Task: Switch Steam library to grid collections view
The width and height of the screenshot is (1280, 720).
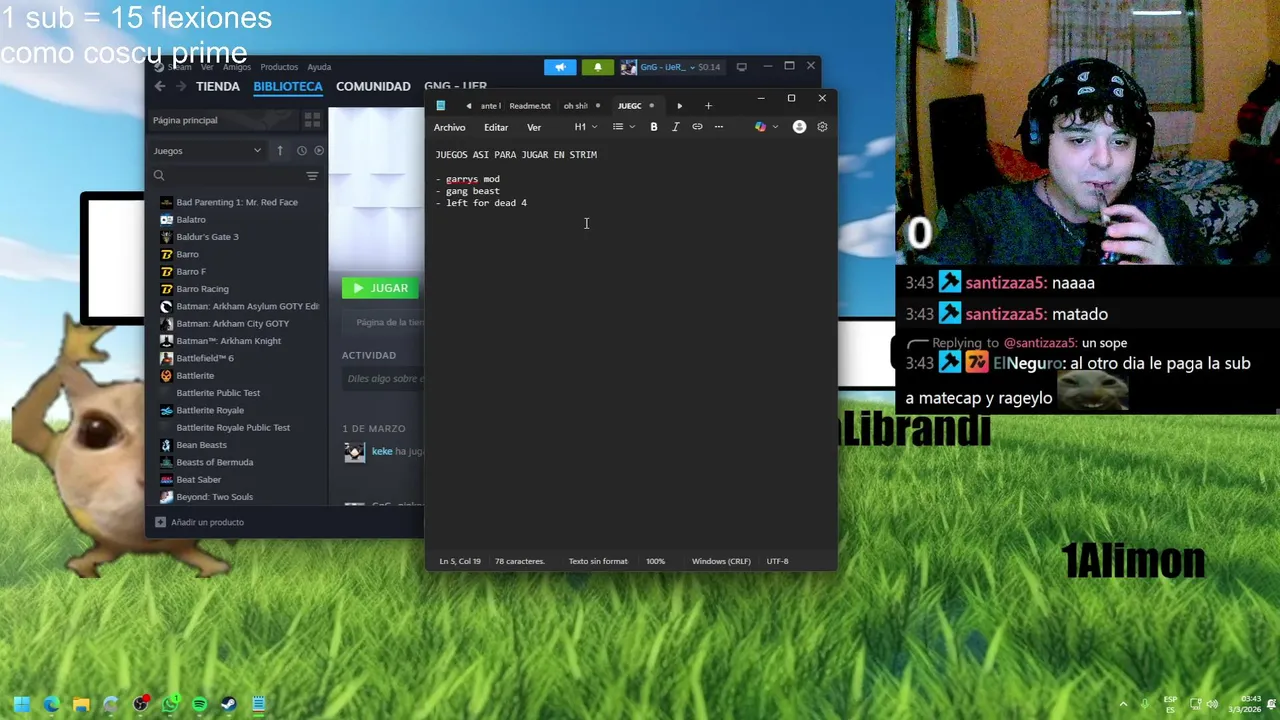Action: click(x=312, y=120)
